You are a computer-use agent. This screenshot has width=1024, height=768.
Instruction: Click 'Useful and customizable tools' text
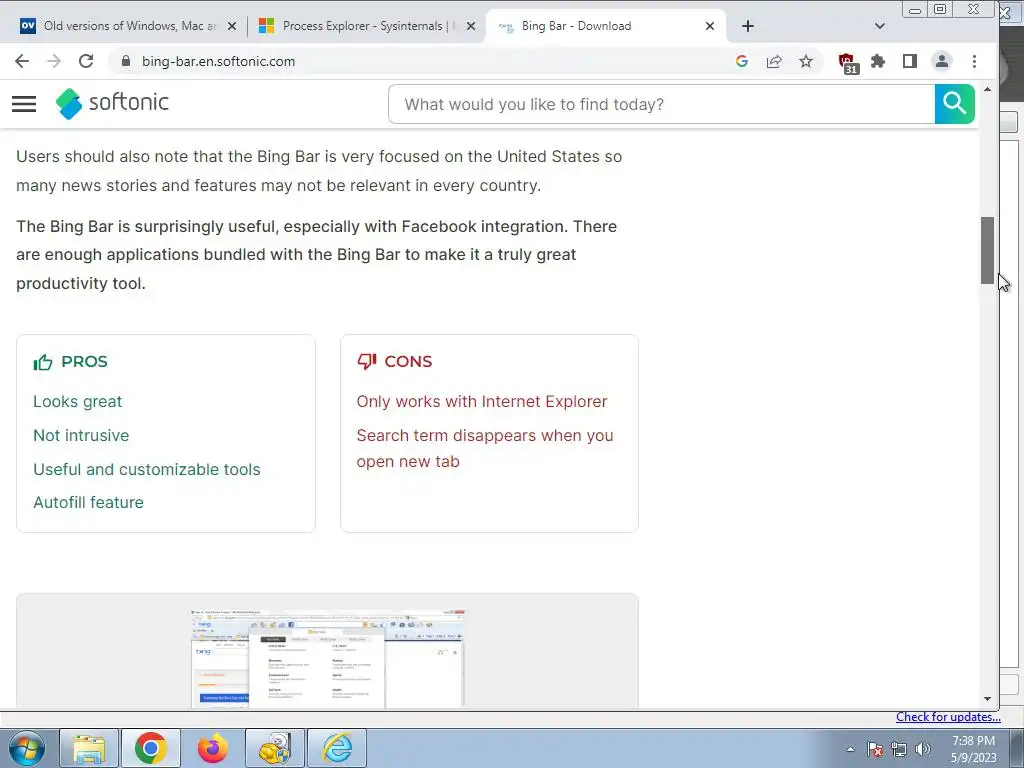(x=147, y=470)
